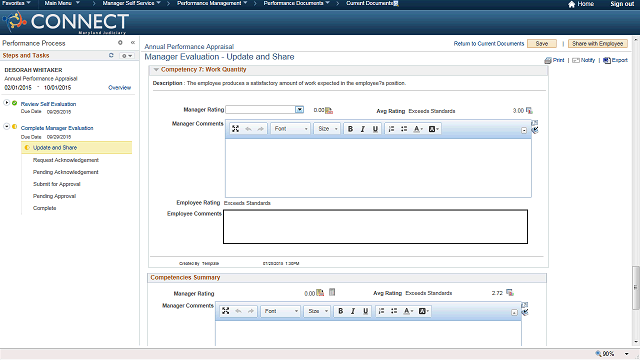This screenshot has height=360, width=640.
Task: Open Size dropdown in Competency 7 editor
Action: pyautogui.click(x=327, y=129)
